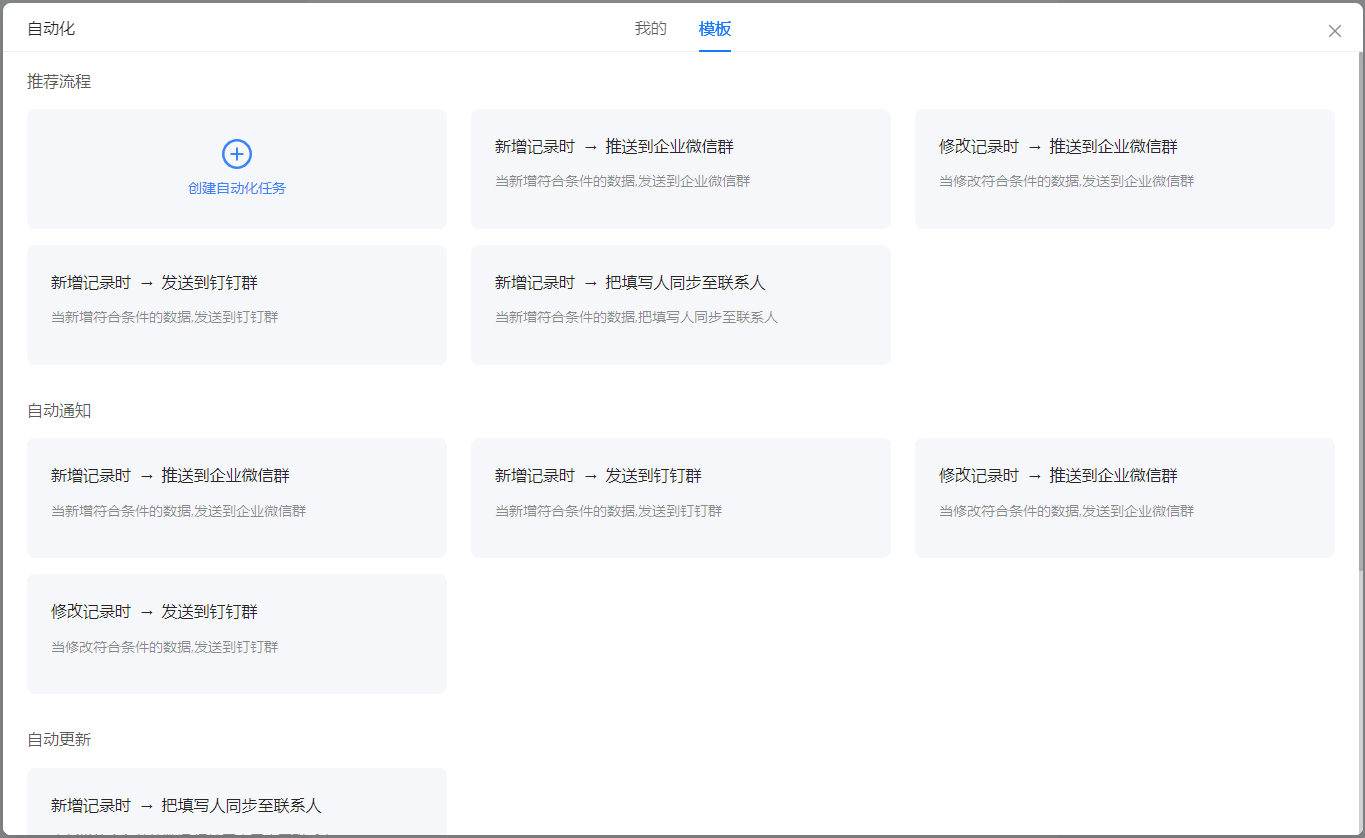Click the 创建自动化任务 label
1365x838 pixels.
[x=237, y=188]
